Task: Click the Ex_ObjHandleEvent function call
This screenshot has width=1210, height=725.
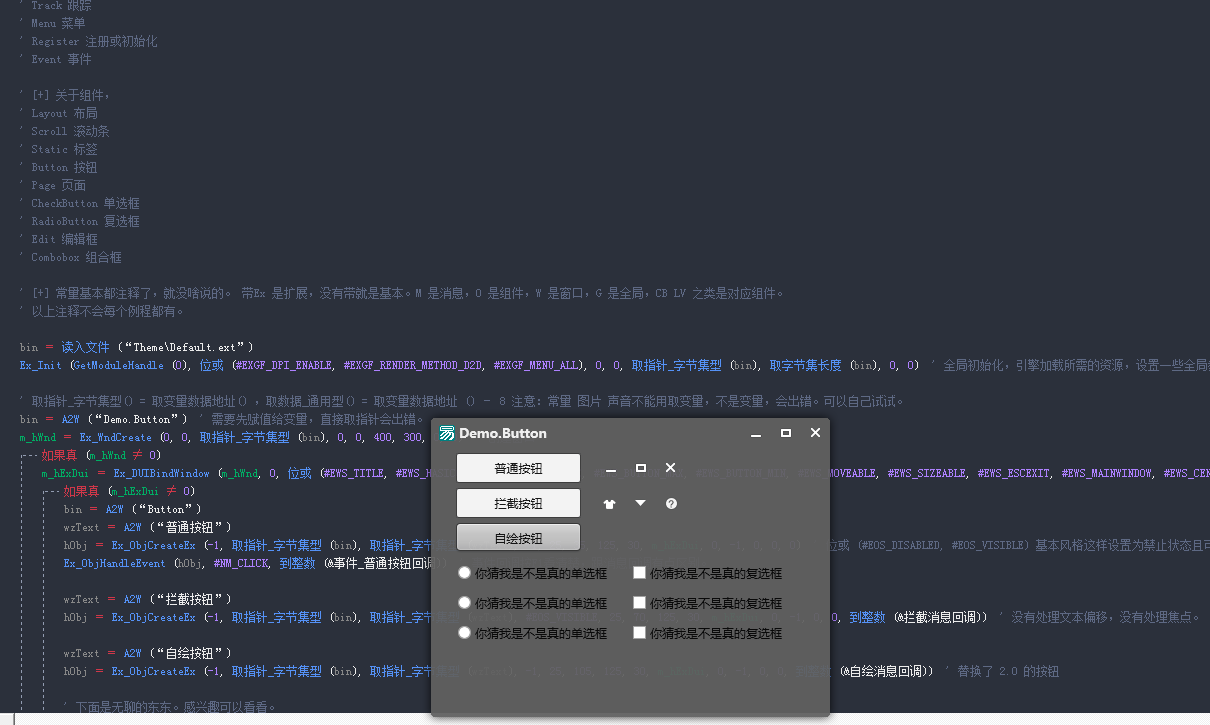Action: (x=116, y=563)
